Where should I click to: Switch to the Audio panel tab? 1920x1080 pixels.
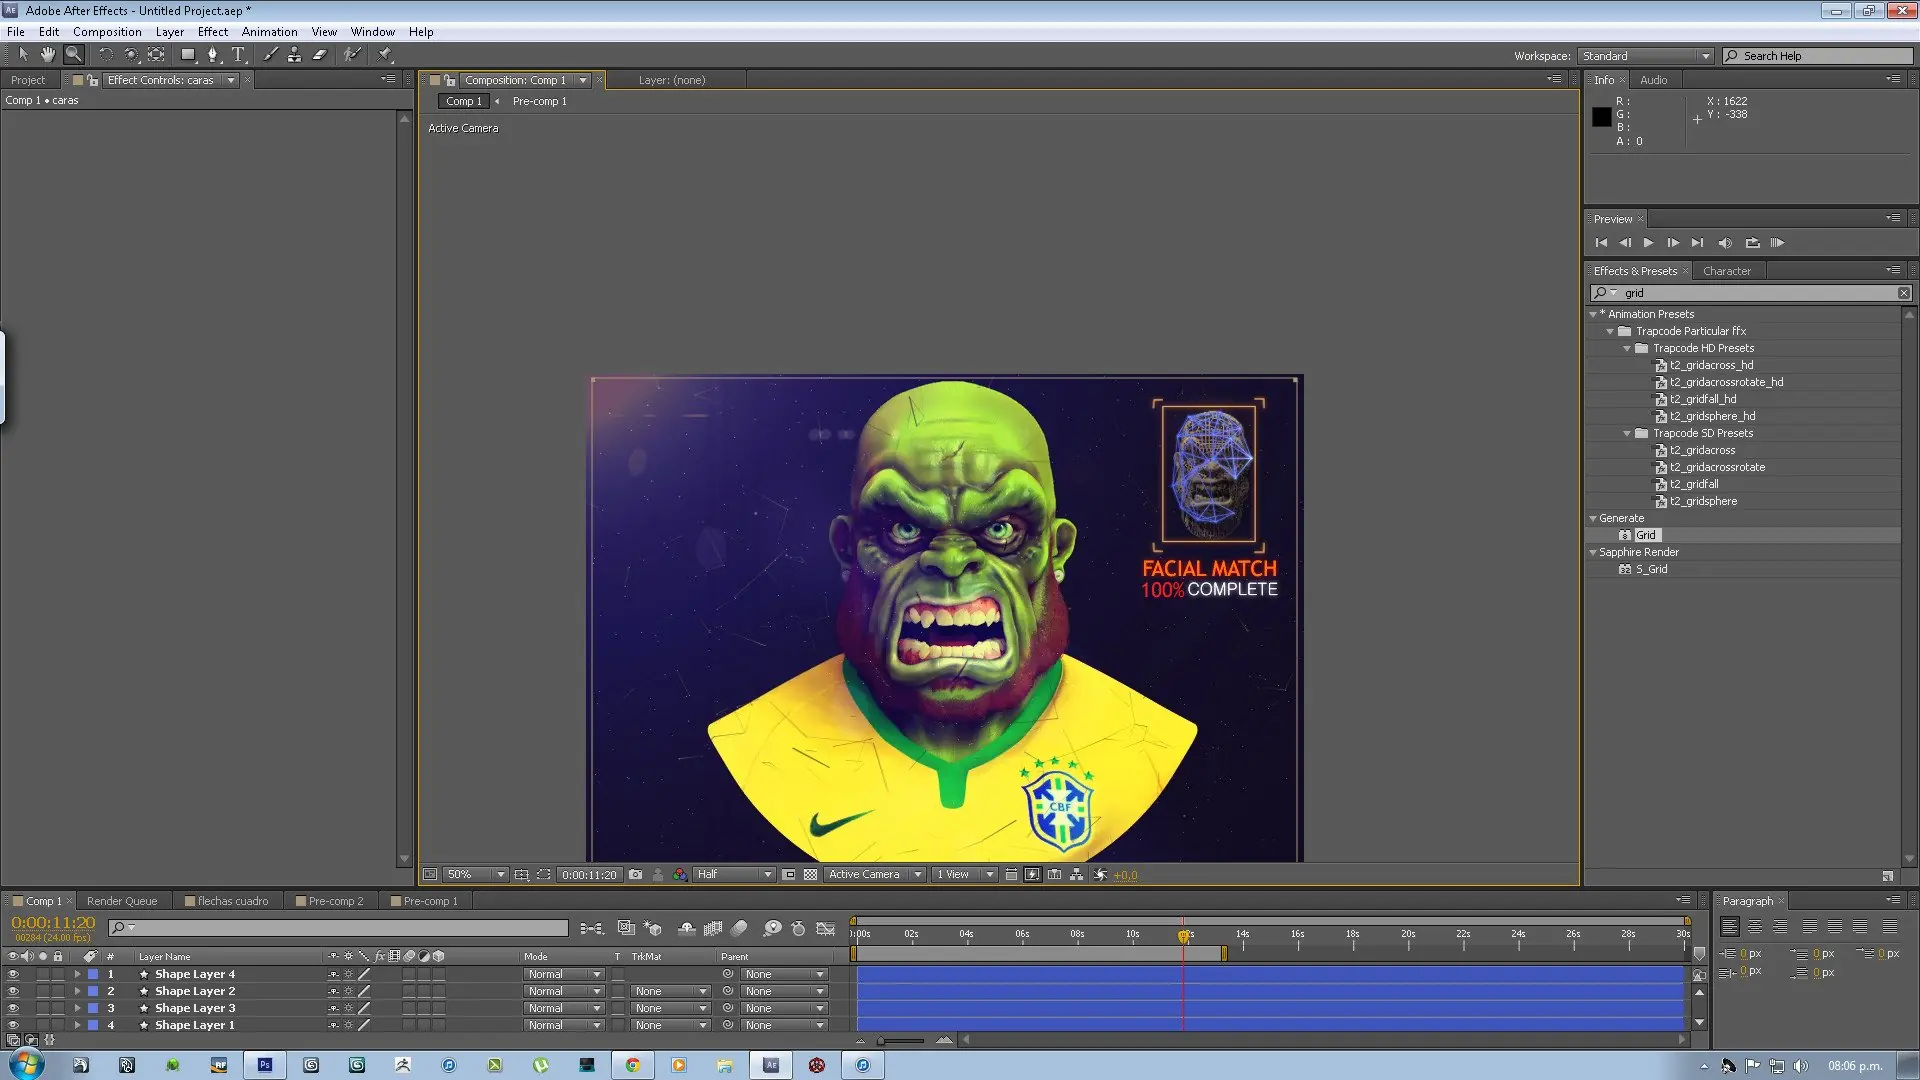(1653, 80)
